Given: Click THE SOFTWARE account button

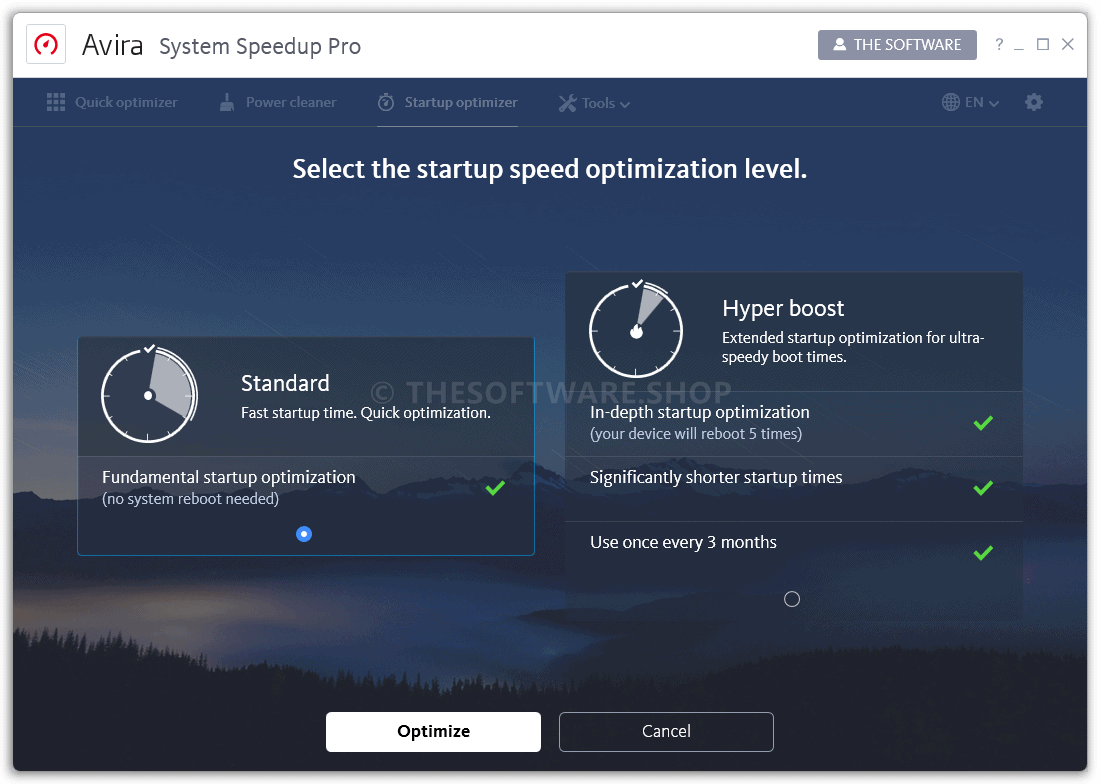Looking at the screenshot, I should [897, 45].
